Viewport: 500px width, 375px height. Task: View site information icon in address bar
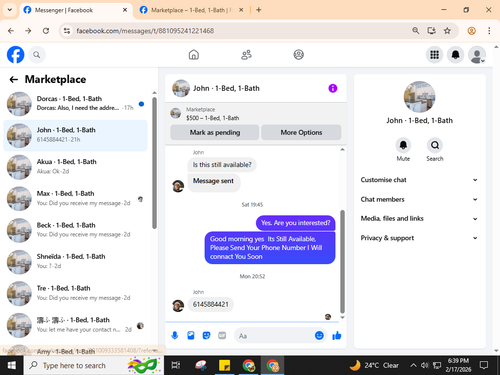[x=67, y=31]
